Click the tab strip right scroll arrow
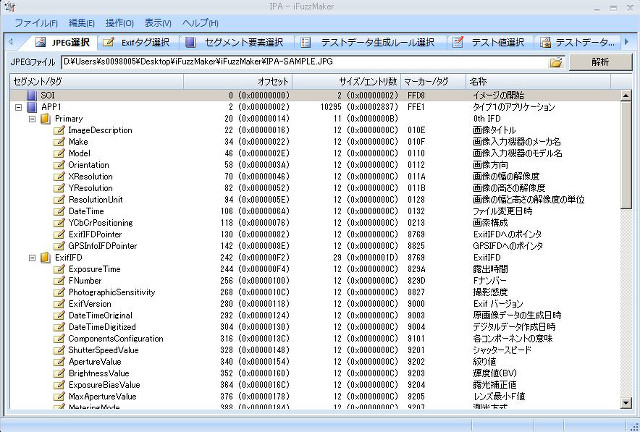640x432 pixels. 627,42
